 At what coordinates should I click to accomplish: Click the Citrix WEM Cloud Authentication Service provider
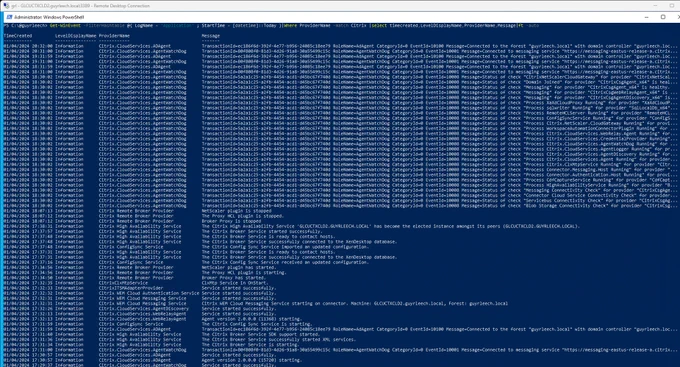click(x=149, y=293)
